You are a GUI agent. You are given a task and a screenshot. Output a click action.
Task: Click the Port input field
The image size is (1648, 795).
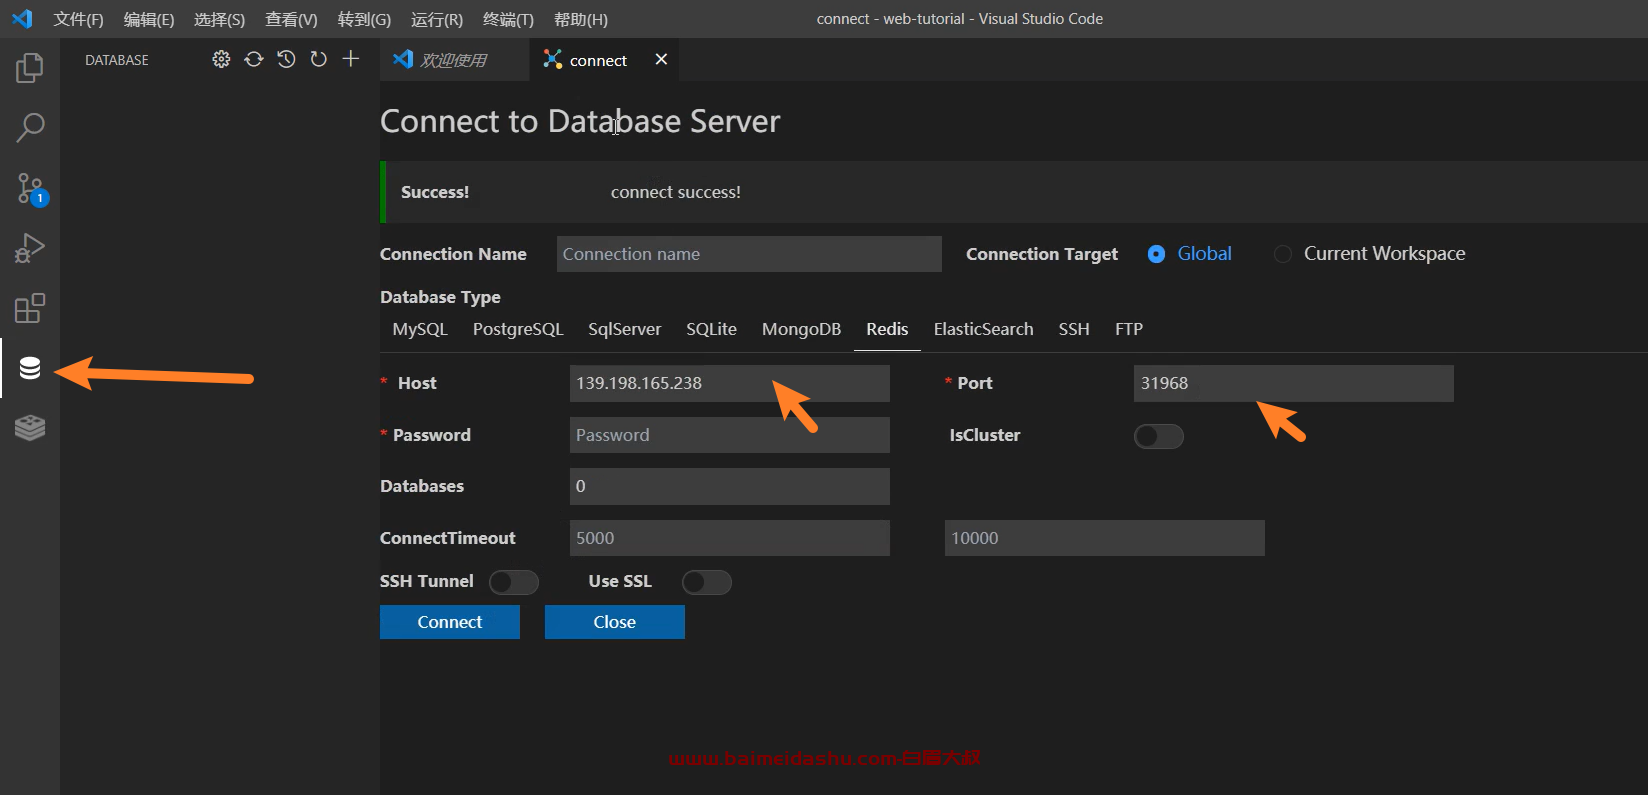1294,383
